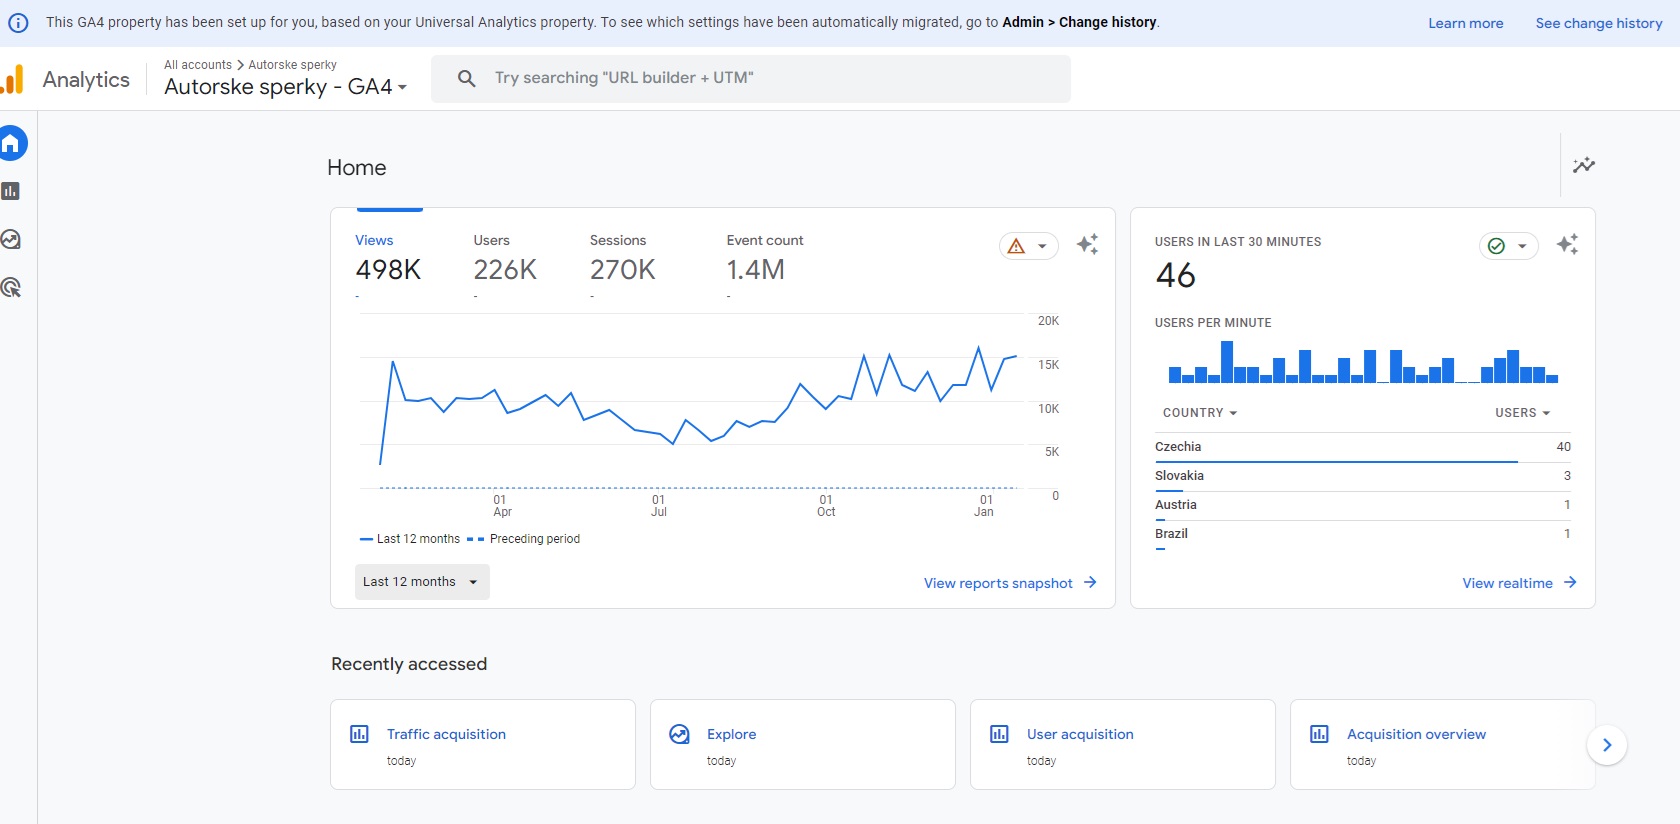Show next recently accessed cards
Screen dimensions: 1680x824
point(1607,745)
